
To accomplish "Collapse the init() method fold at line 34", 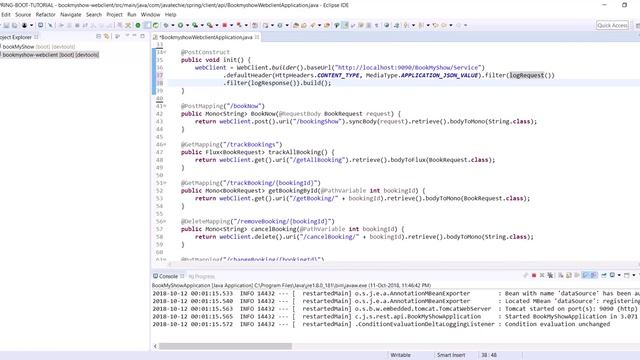I will (x=165, y=52).
